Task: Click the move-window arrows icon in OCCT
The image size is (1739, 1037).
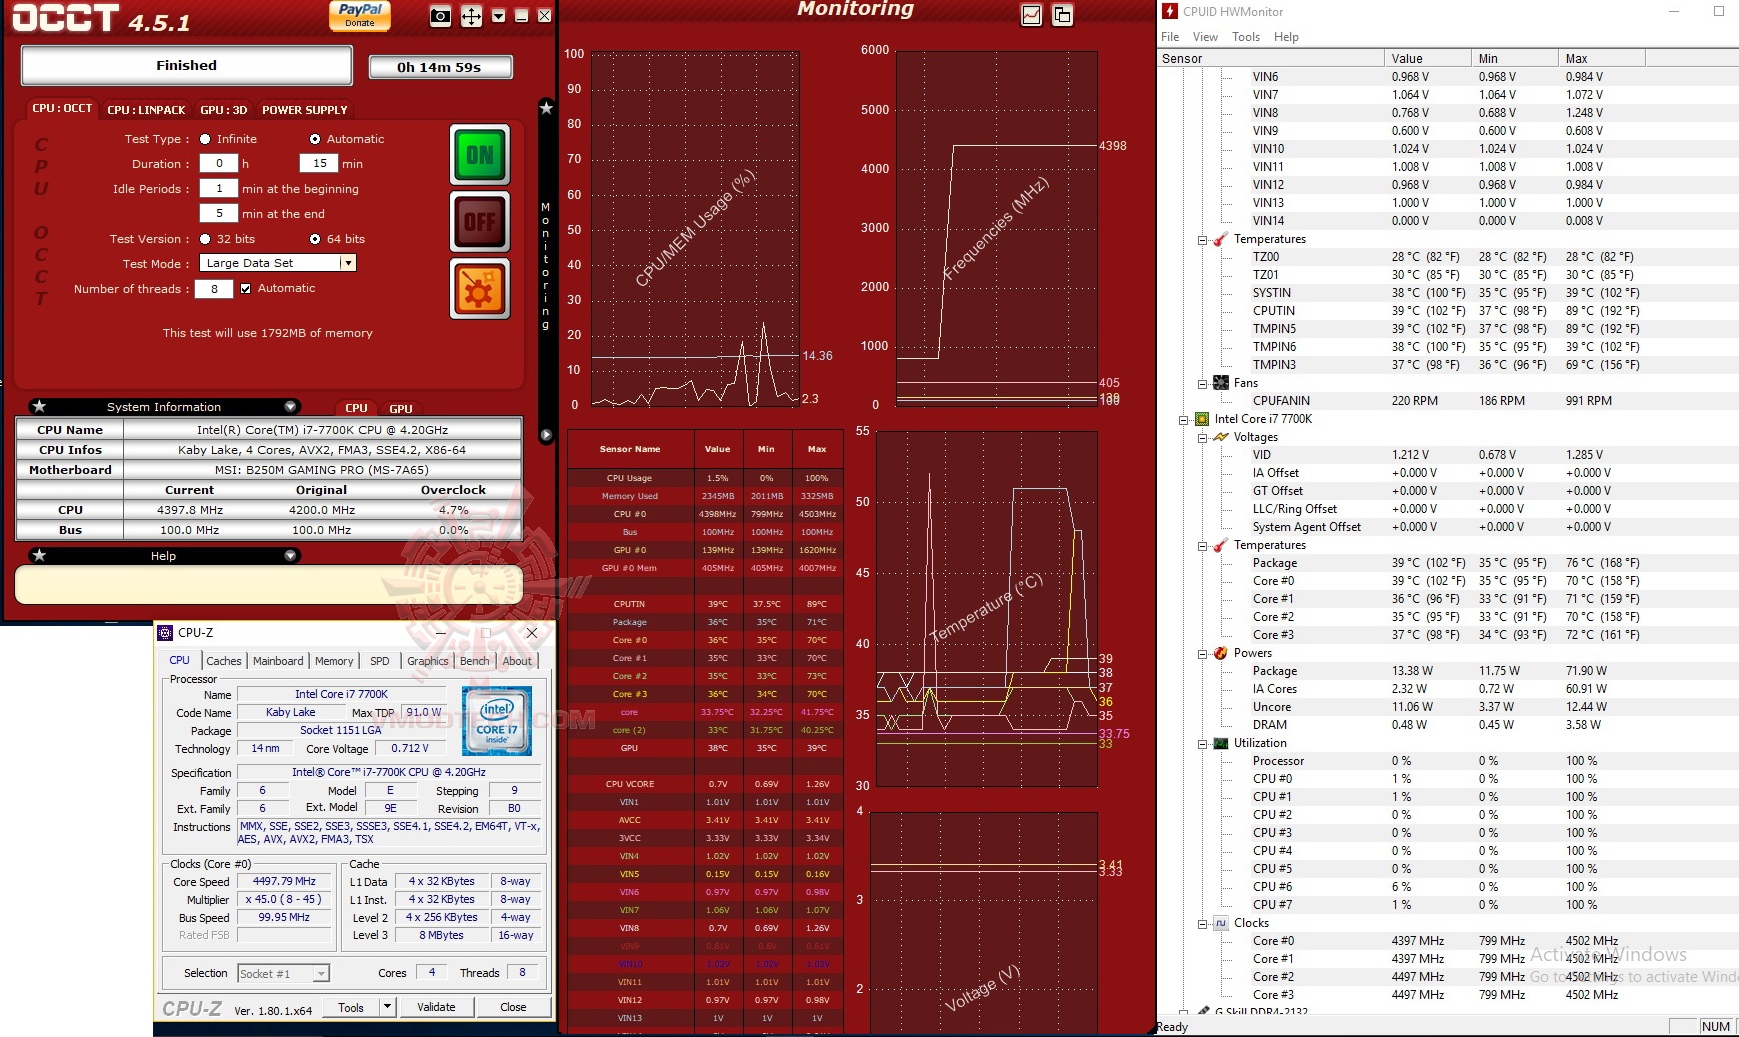Action: [x=471, y=16]
